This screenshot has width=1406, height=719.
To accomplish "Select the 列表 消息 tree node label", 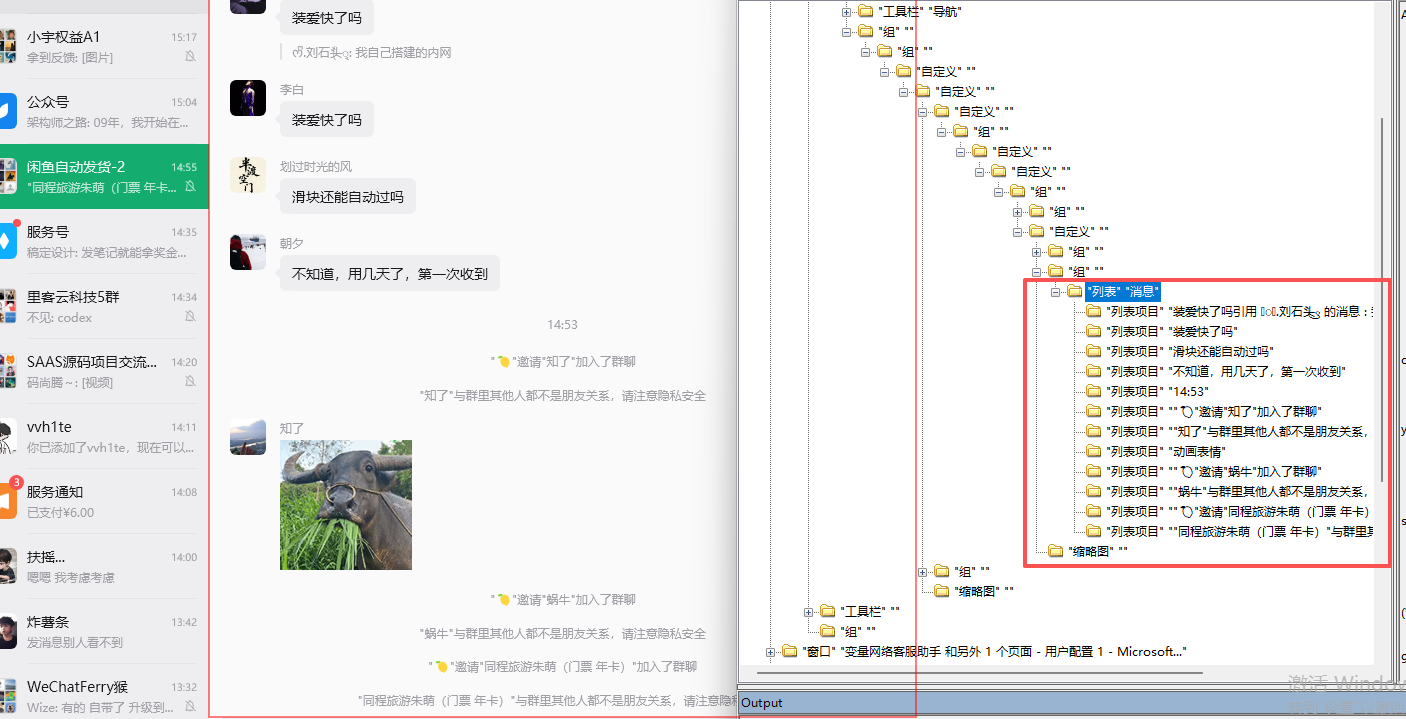I will coord(1122,291).
